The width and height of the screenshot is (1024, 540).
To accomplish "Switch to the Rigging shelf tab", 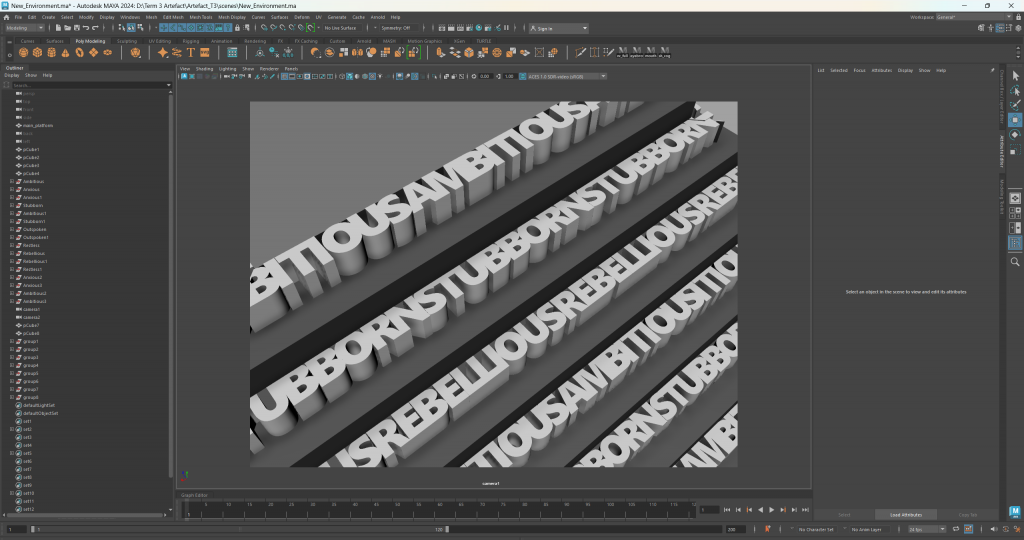I will (191, 41).
